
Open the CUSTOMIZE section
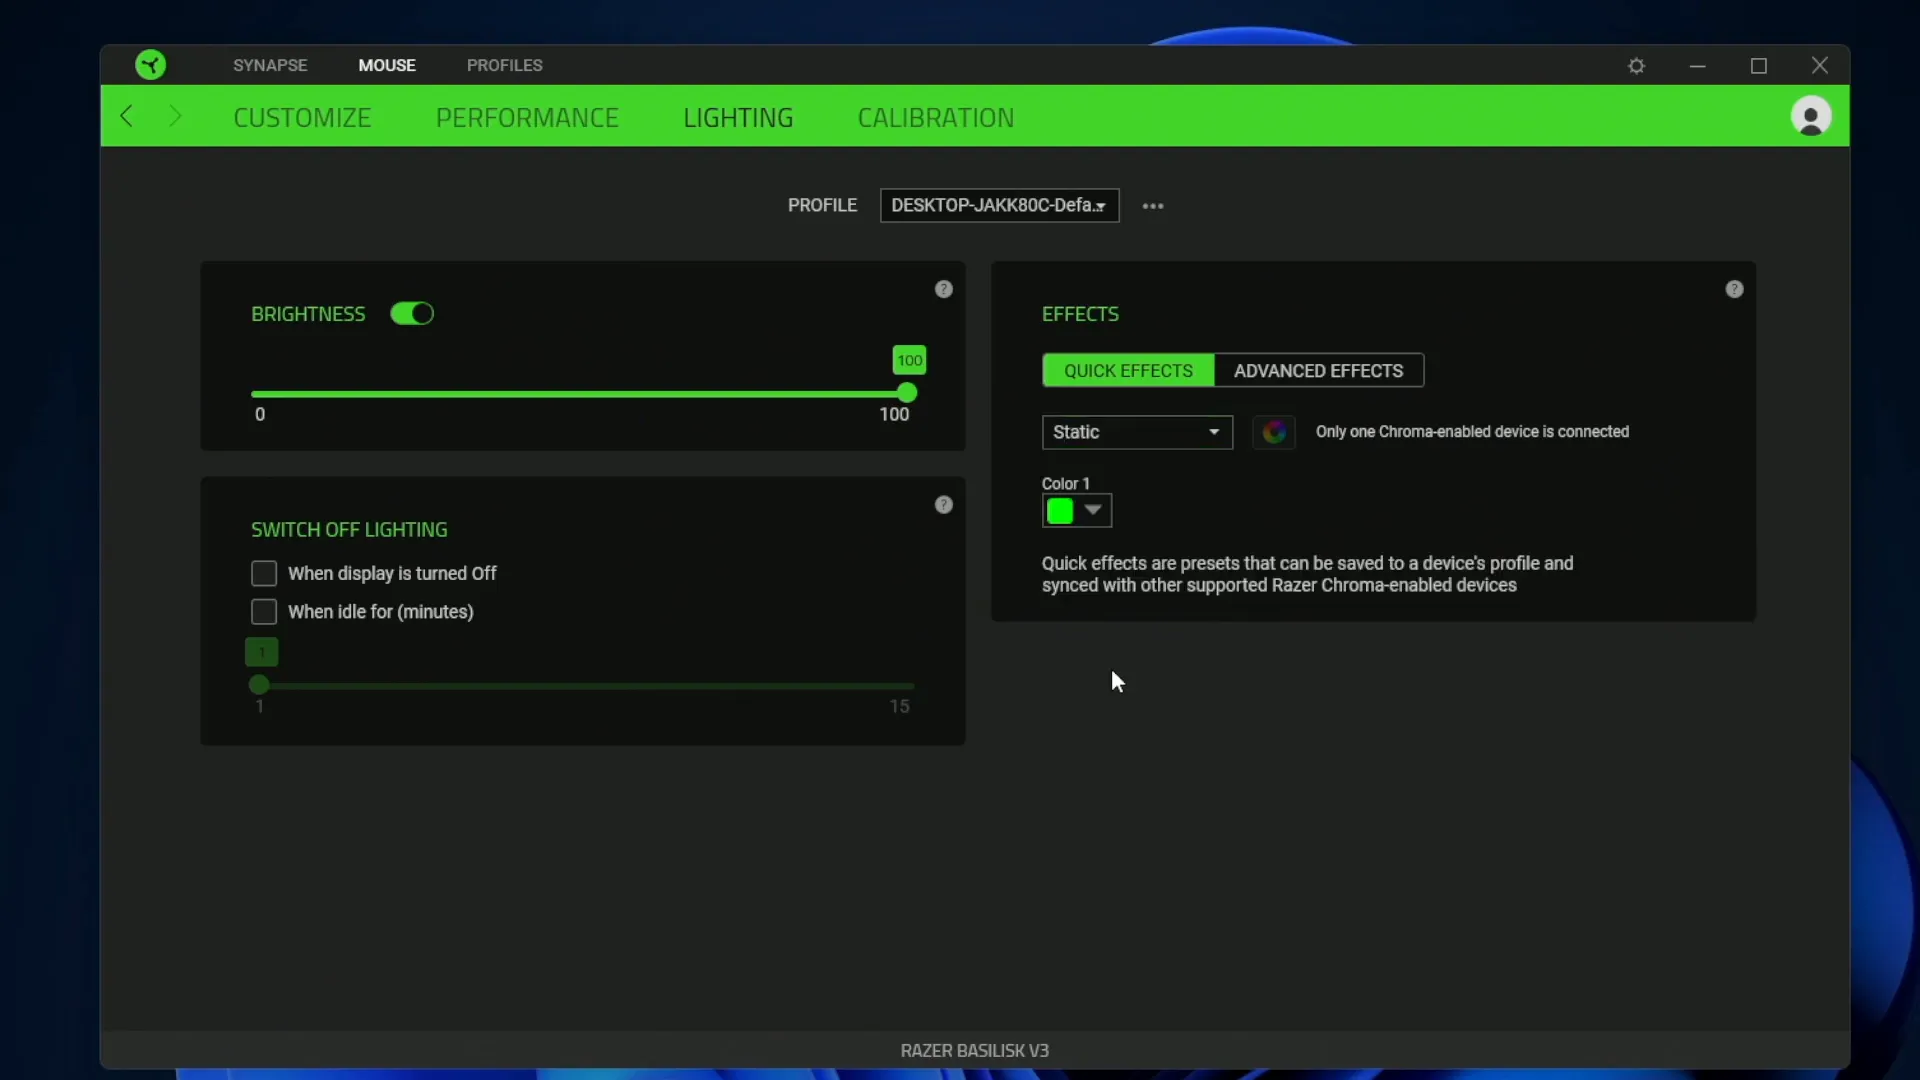tap(302, 118)
